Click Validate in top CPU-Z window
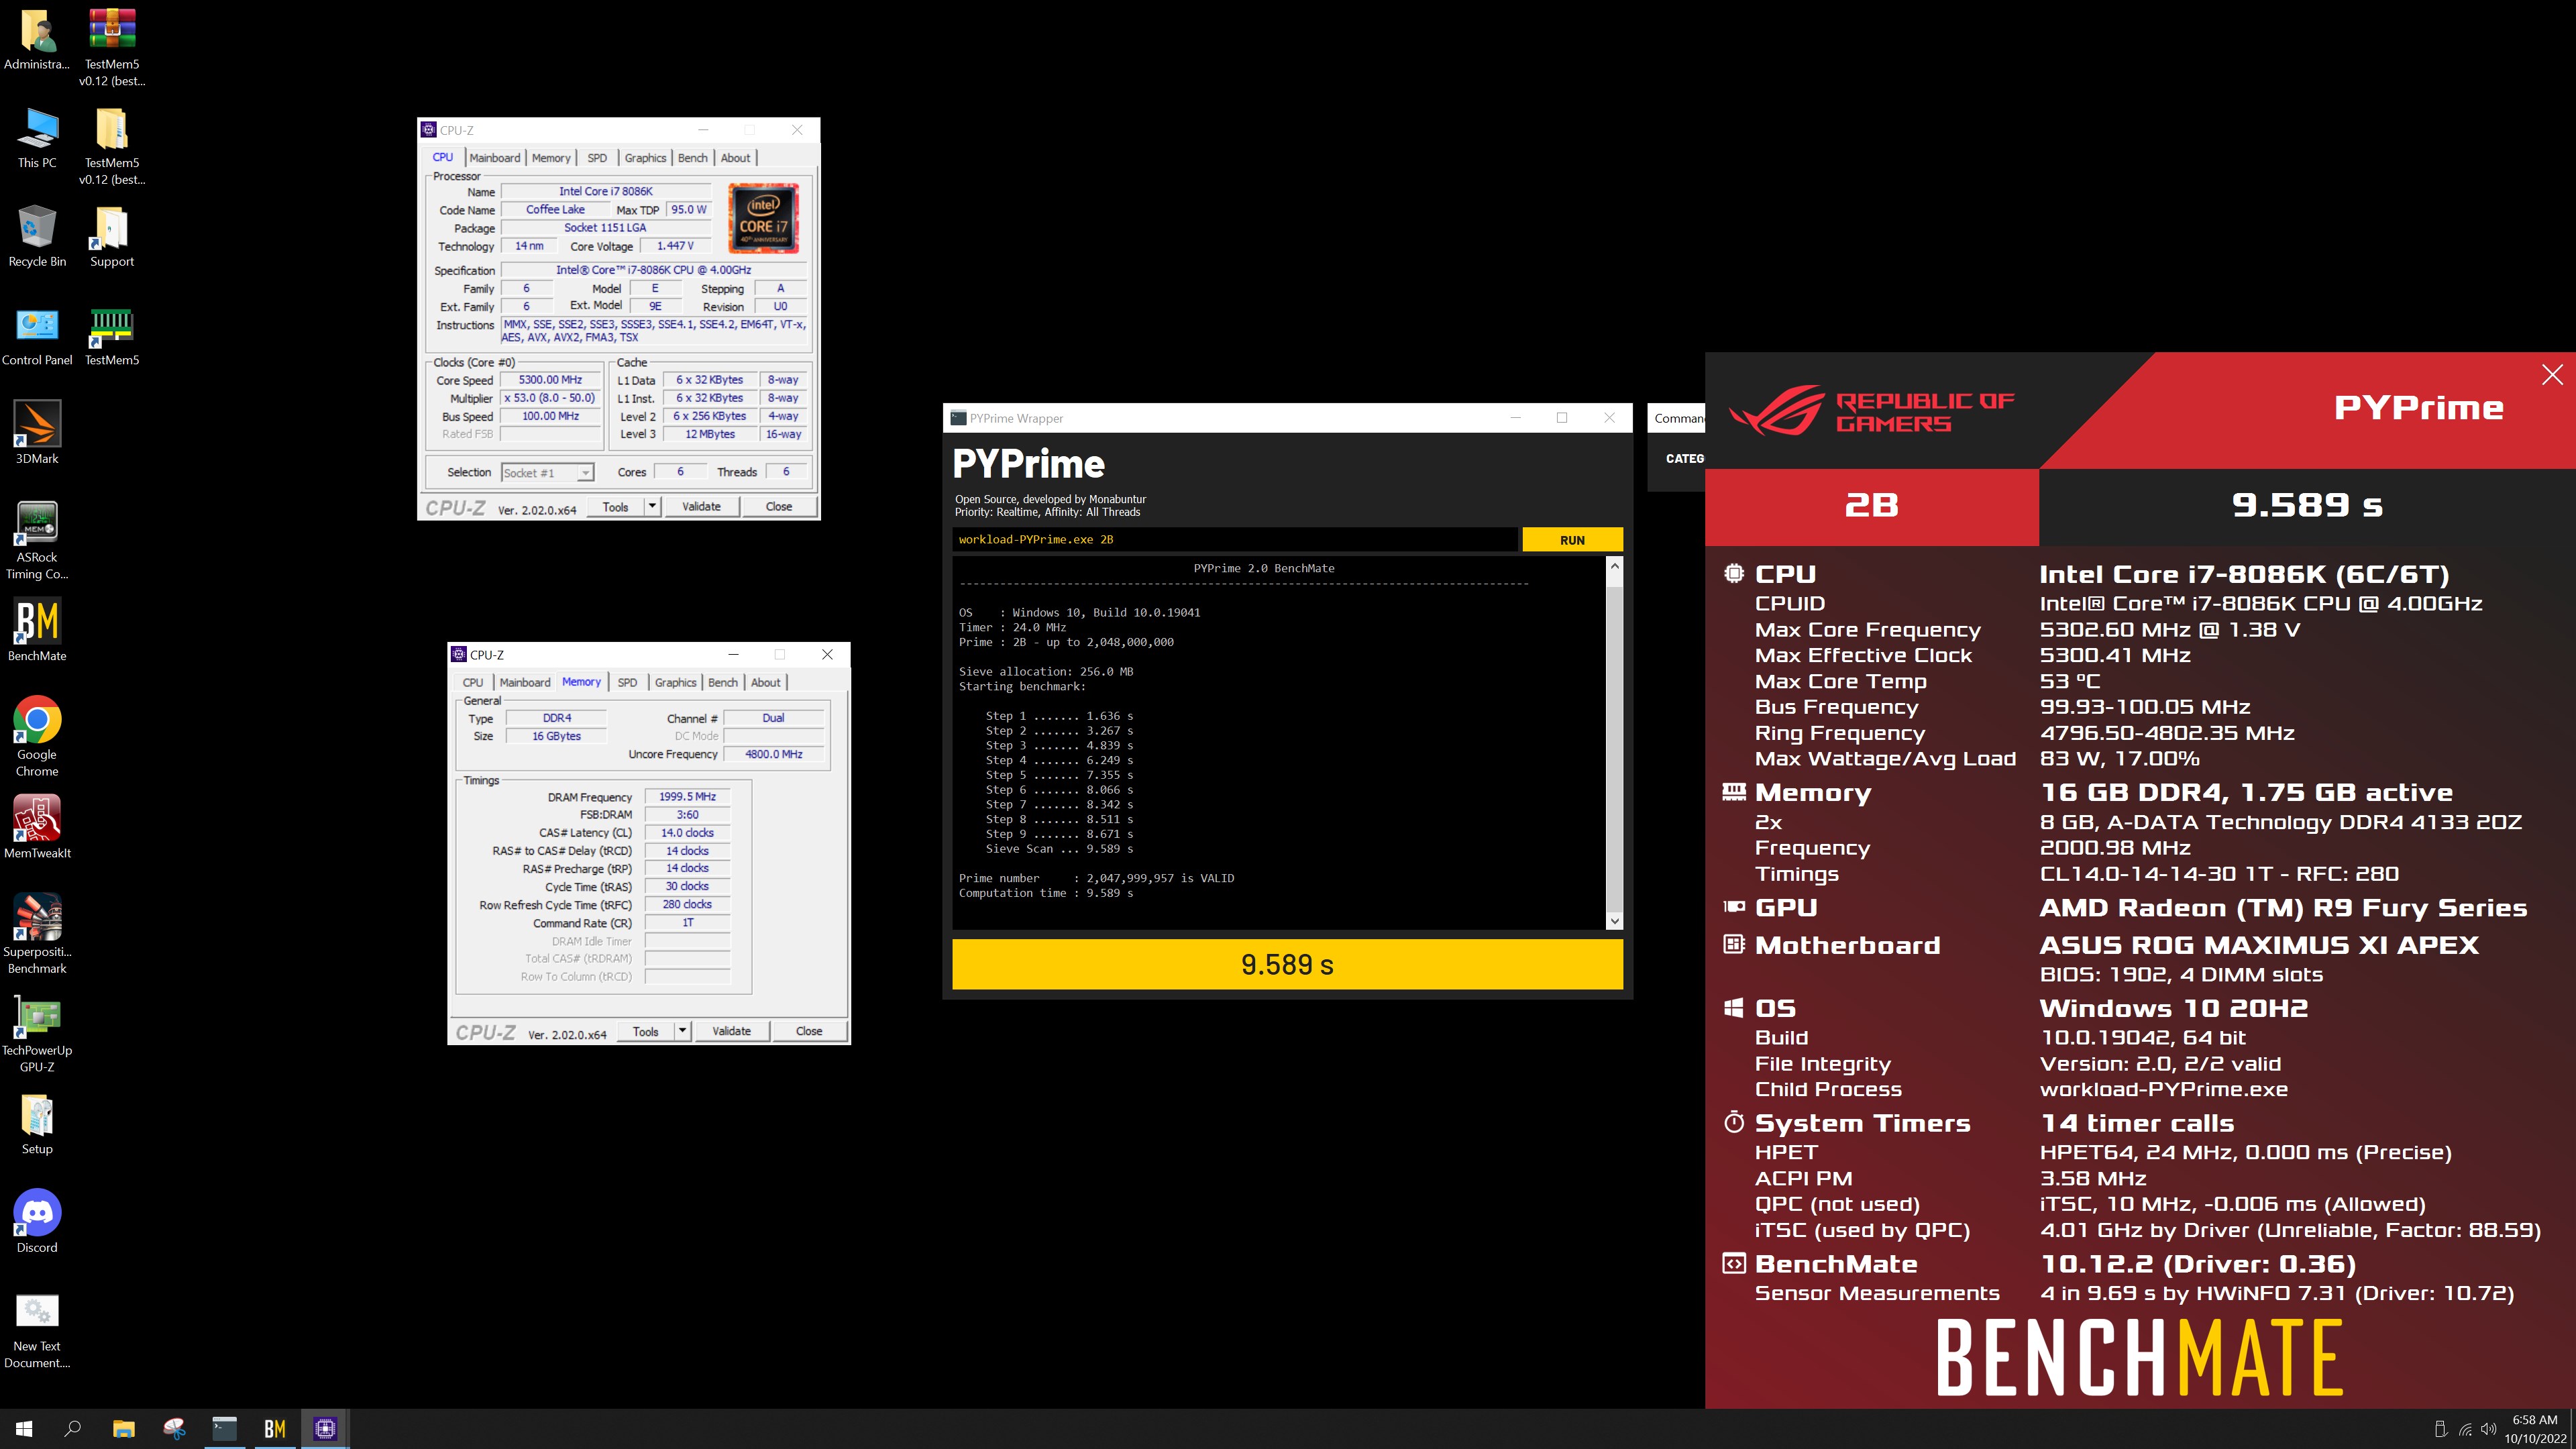The image size is (2576, 1449). point(701,506)
